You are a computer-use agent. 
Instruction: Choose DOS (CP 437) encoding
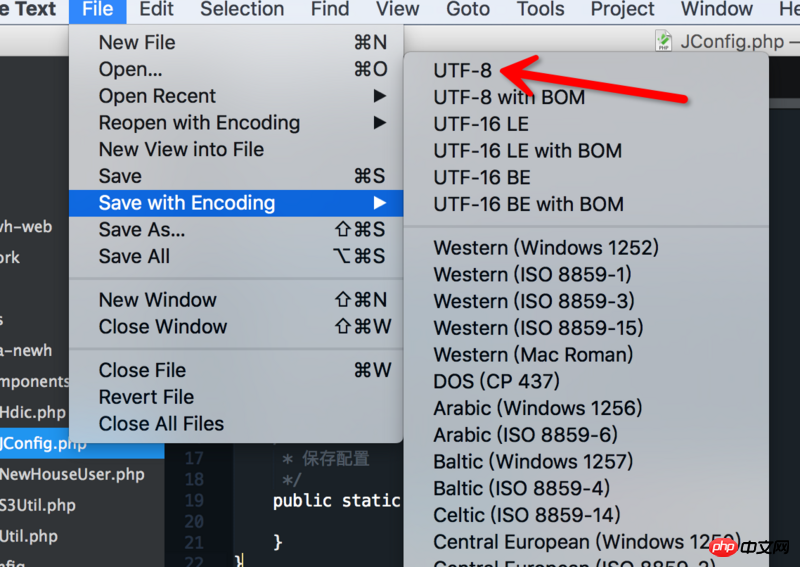click(496, 381)
